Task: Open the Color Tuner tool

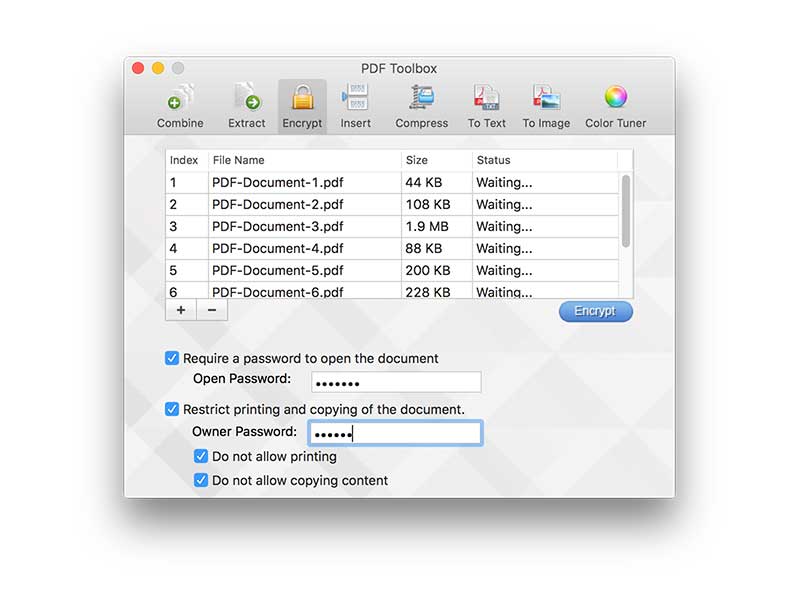Action: [615, 106]
